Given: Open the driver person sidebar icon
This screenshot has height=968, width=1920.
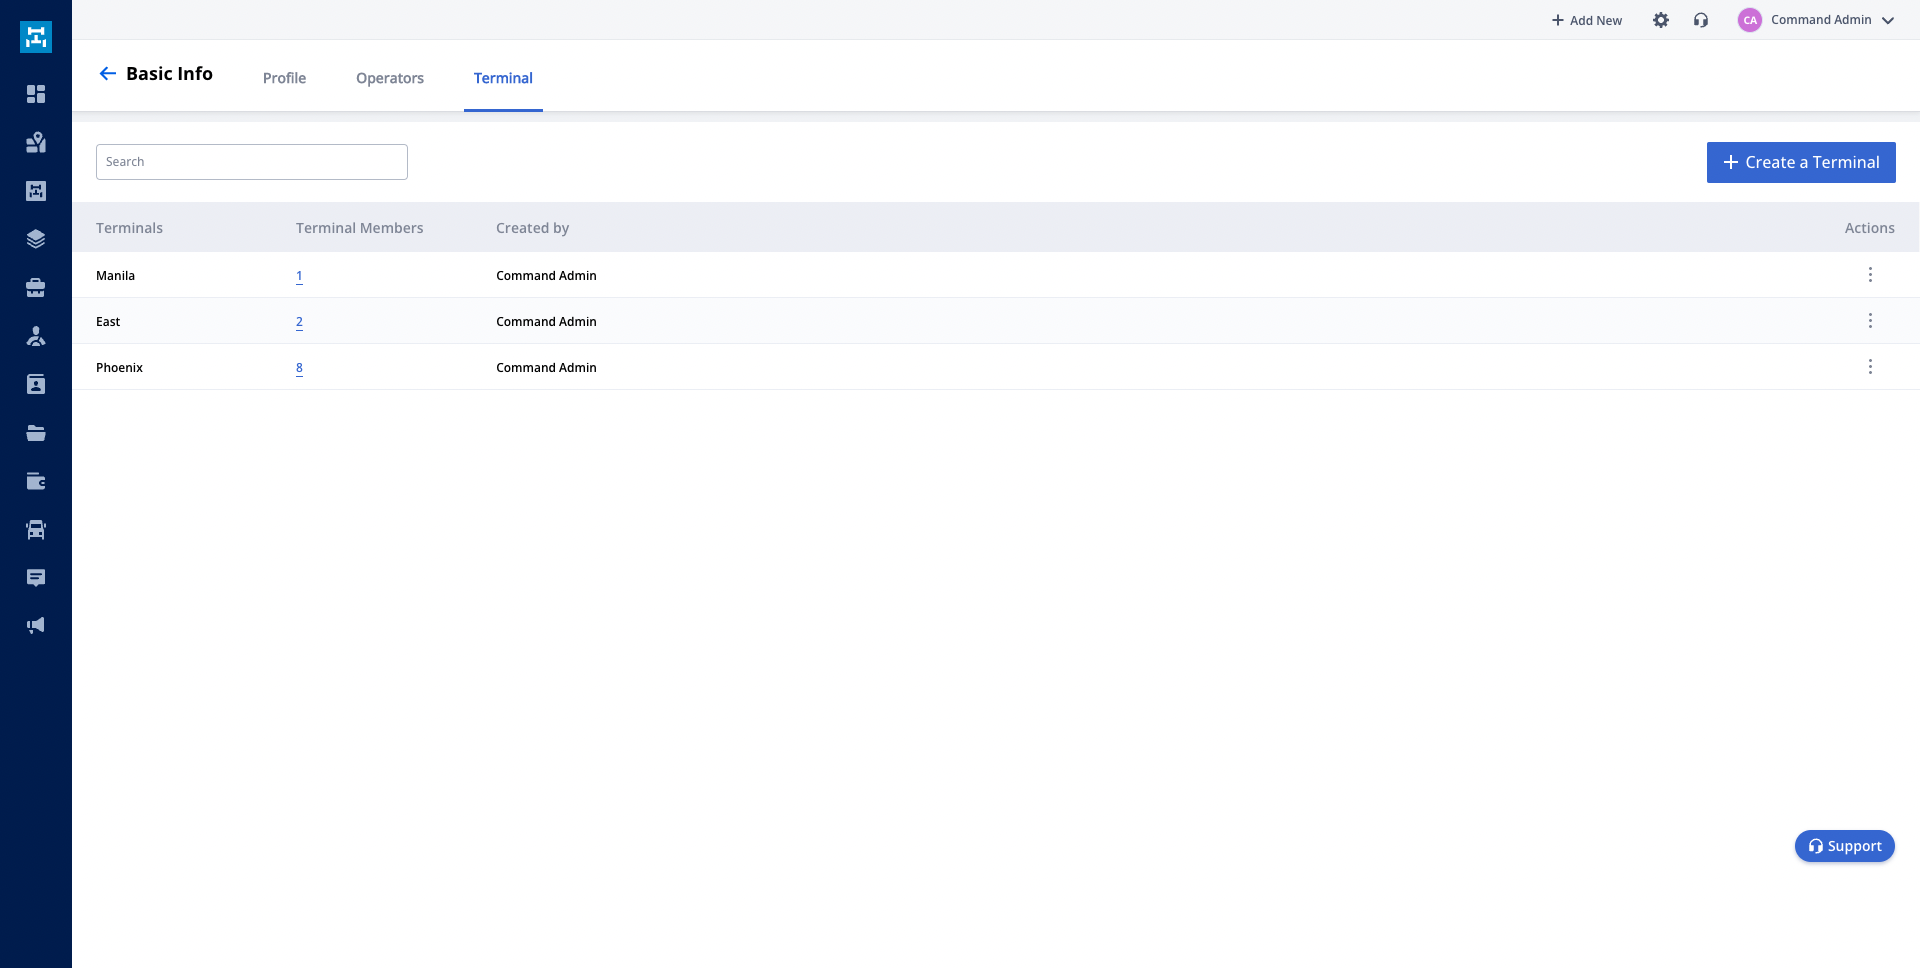Looking at the screenshot, I should [36, 336].
